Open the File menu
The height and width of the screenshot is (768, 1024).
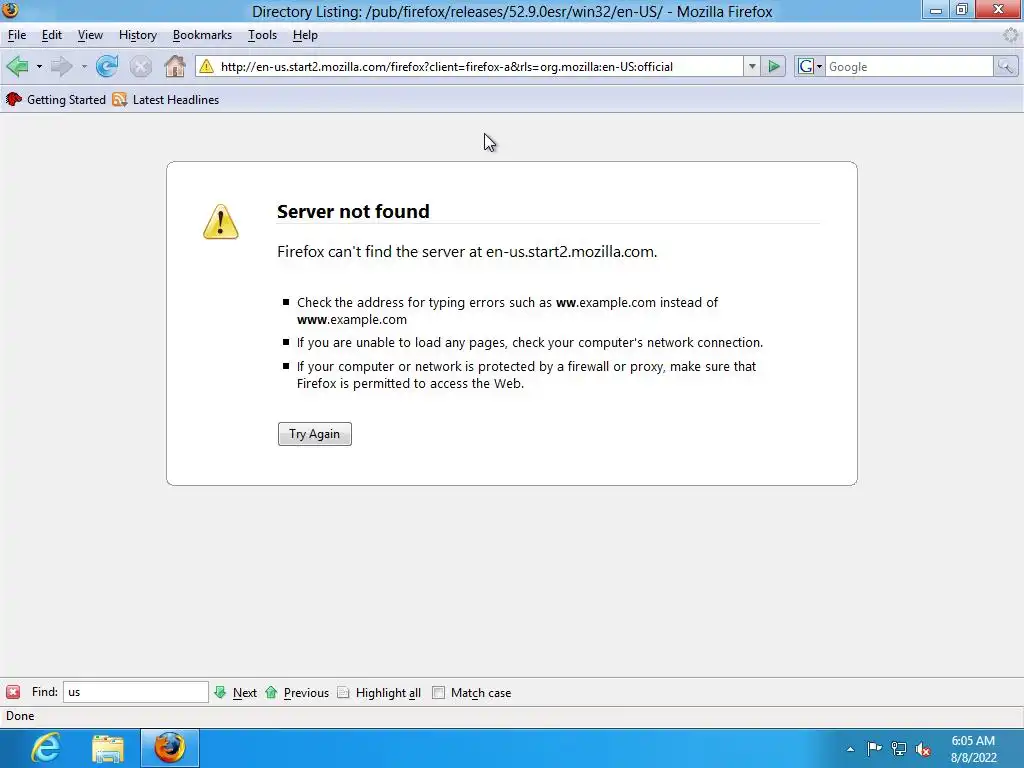pos(17,35)
